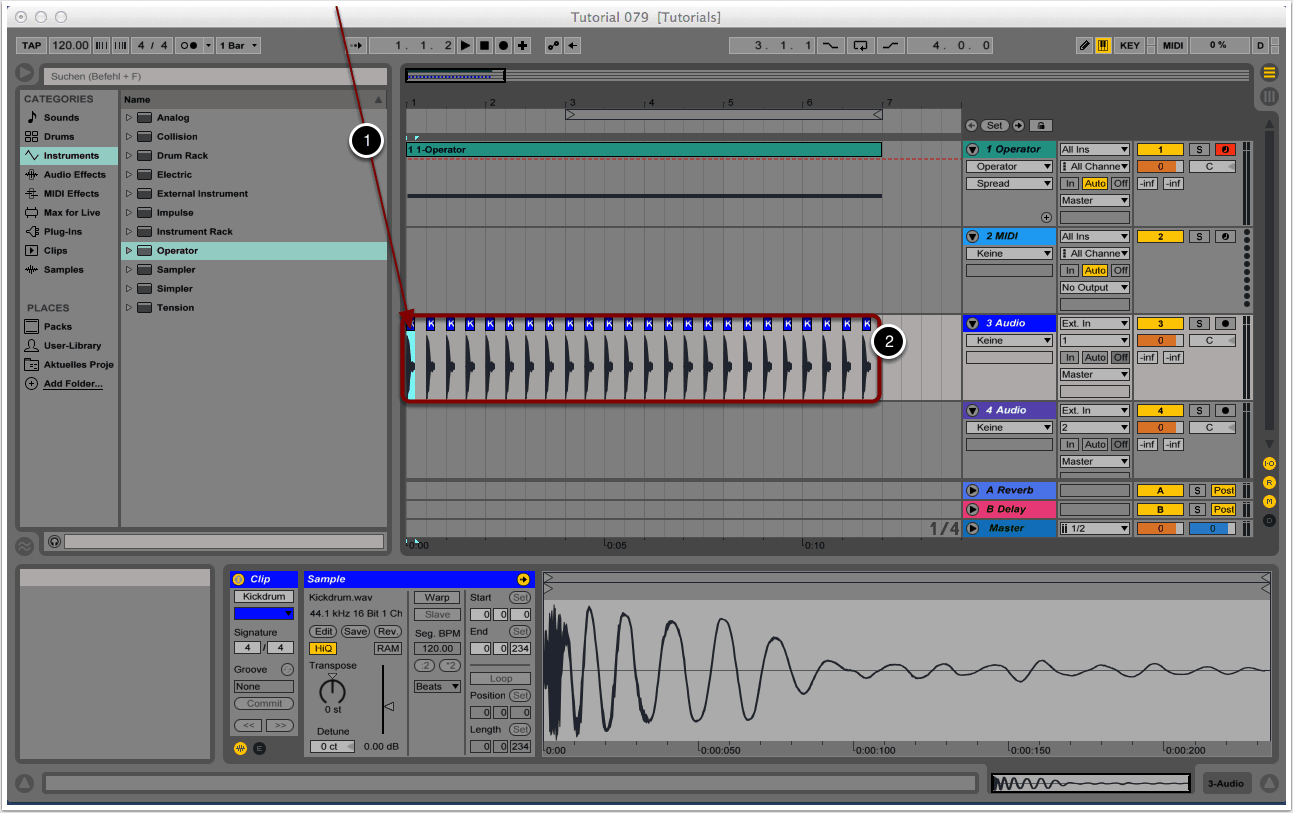The width and height of the screenshot is (1293, 813).
Task: Click the Sample box arrow icon
Action: point(522,579)
